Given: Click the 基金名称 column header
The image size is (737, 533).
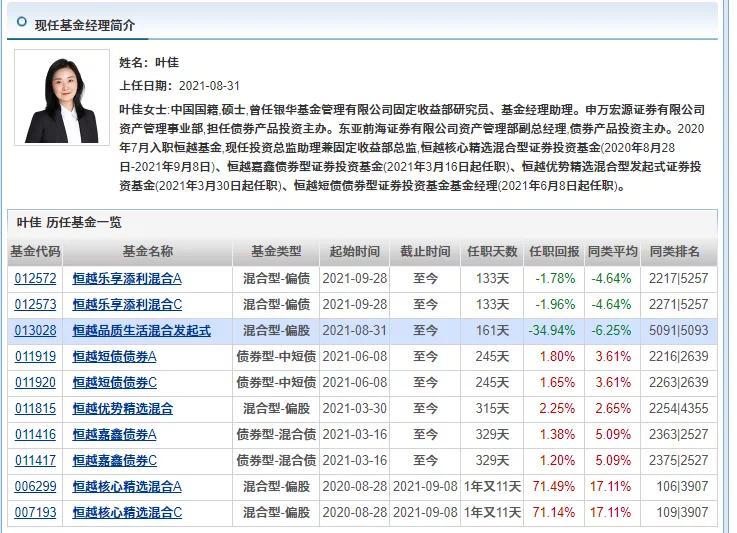Looking at the screenshot, I should tap(148, 251).
